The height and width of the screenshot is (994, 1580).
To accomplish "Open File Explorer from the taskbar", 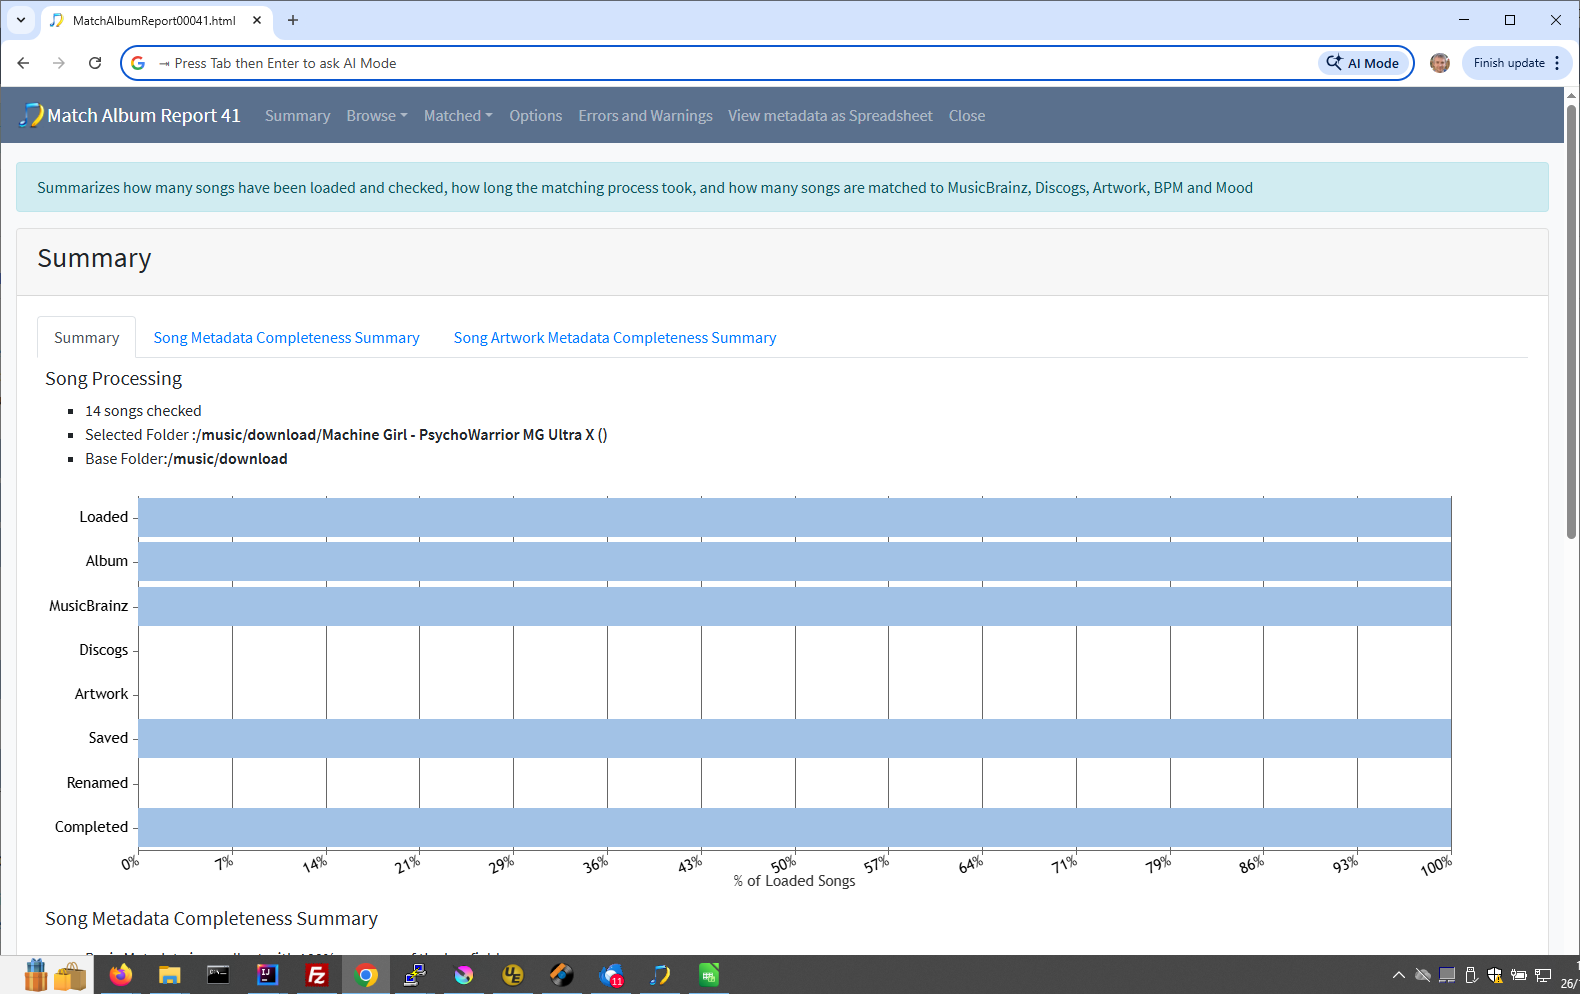I will tap(169, 975).
